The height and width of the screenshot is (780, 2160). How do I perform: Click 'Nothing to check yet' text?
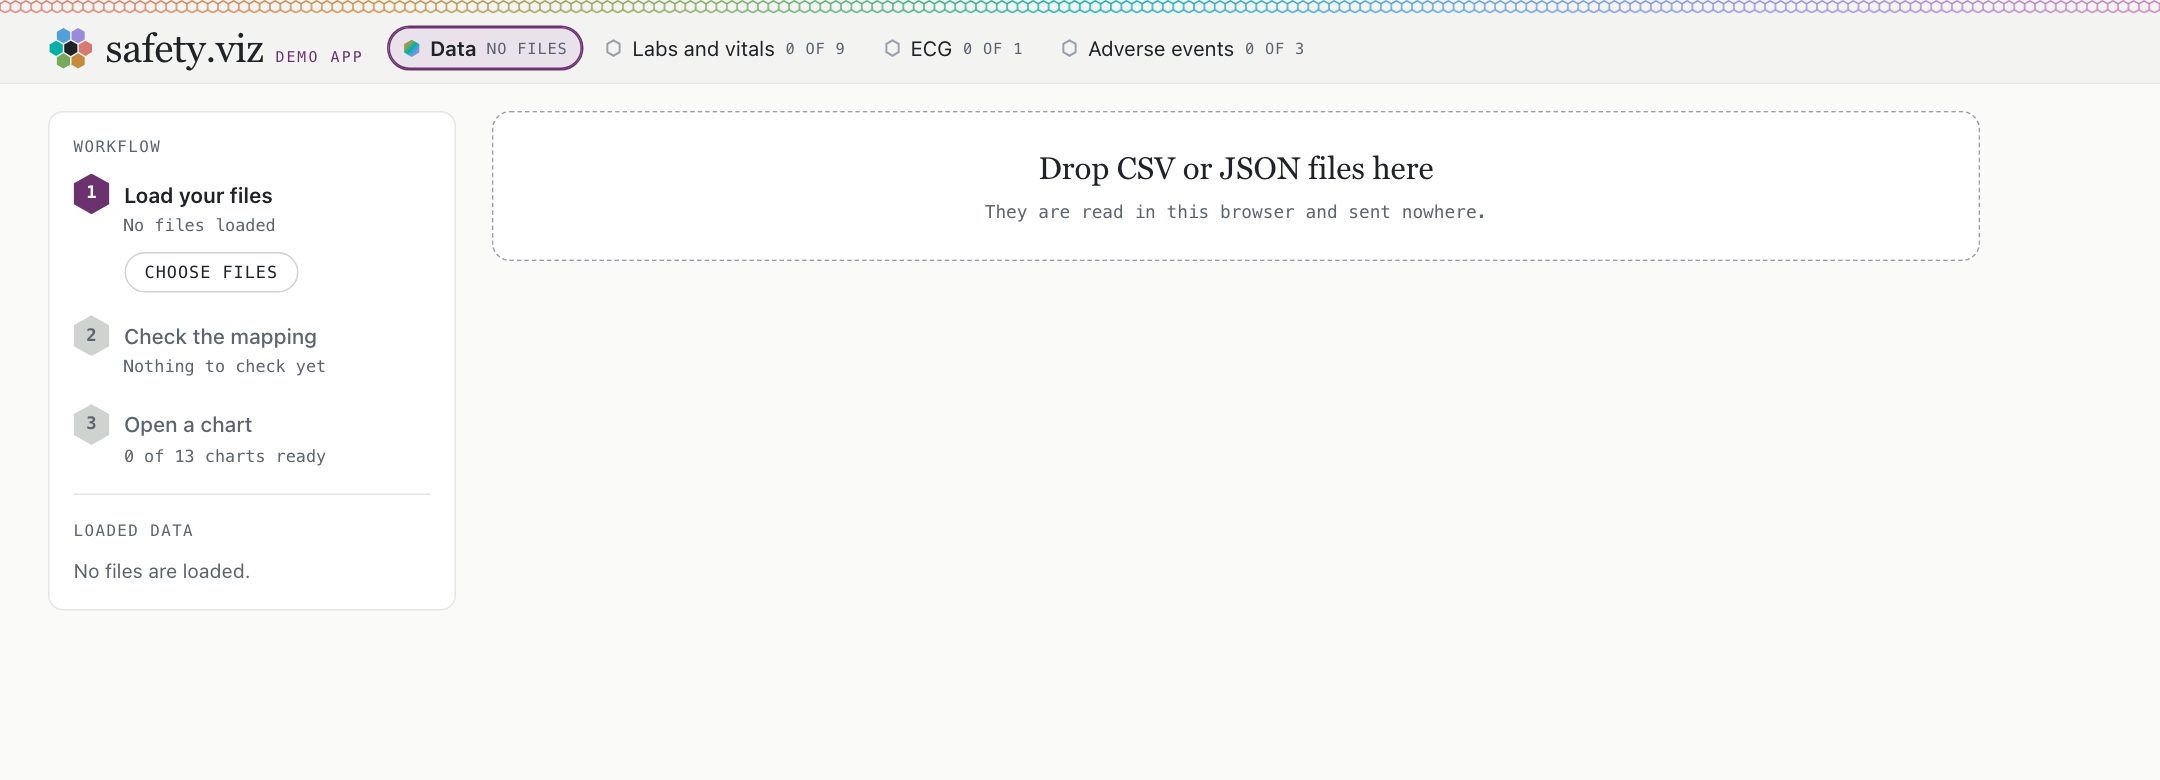(x=224, y=366)
